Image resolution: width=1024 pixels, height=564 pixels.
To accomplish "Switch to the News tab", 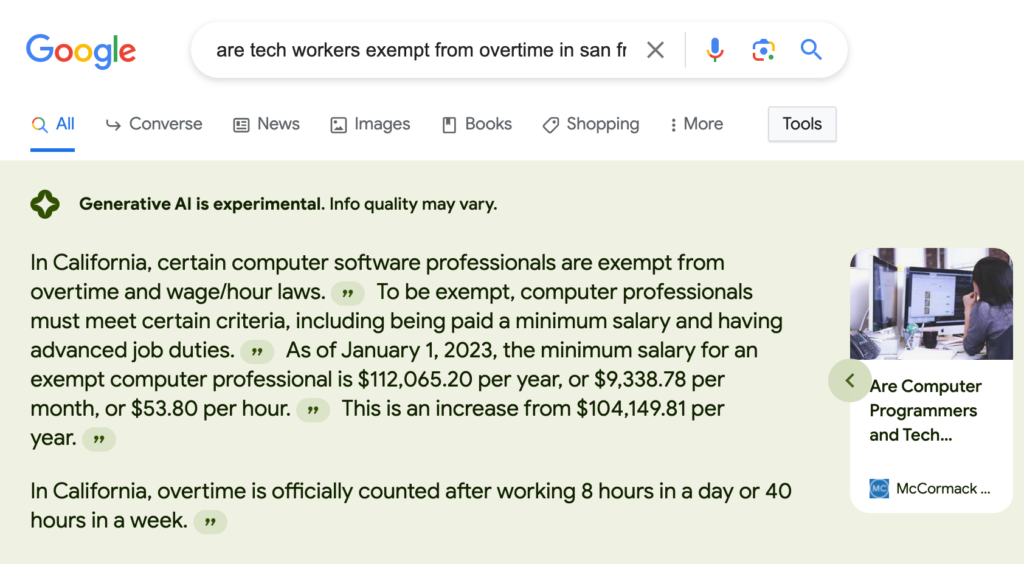I will pos(266,124).
